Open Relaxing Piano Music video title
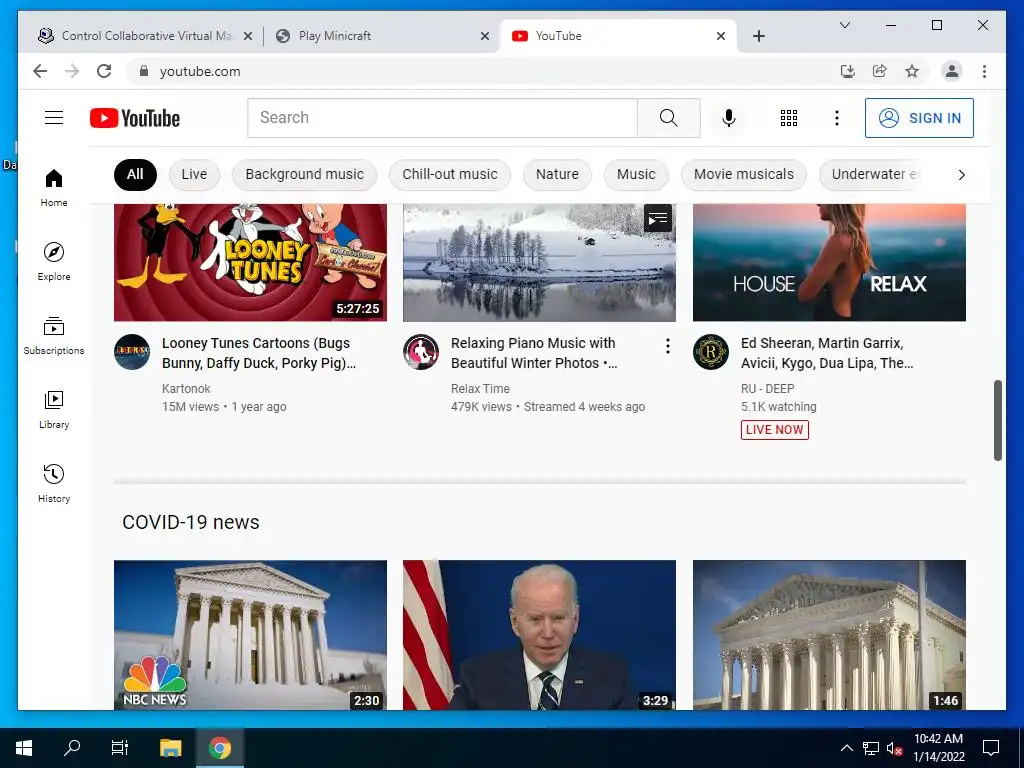This screenshot has height=768, width=1024. [534, 353]
